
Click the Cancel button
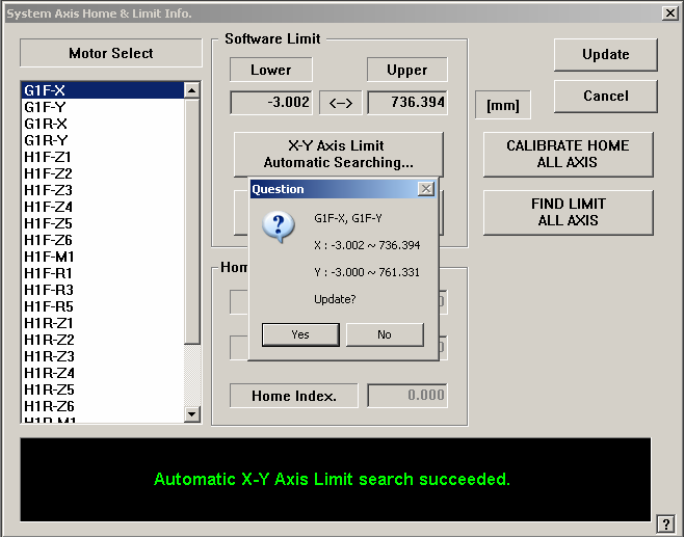[605, 96]
